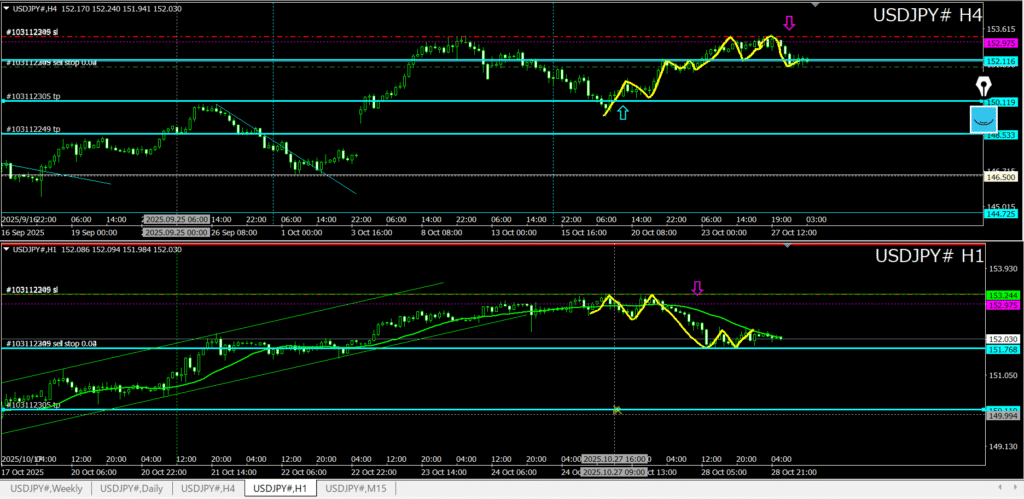This screenshot has height=499, width=1024.
Task: Click the white pen nib icon
Action: [x=983, y=87]
